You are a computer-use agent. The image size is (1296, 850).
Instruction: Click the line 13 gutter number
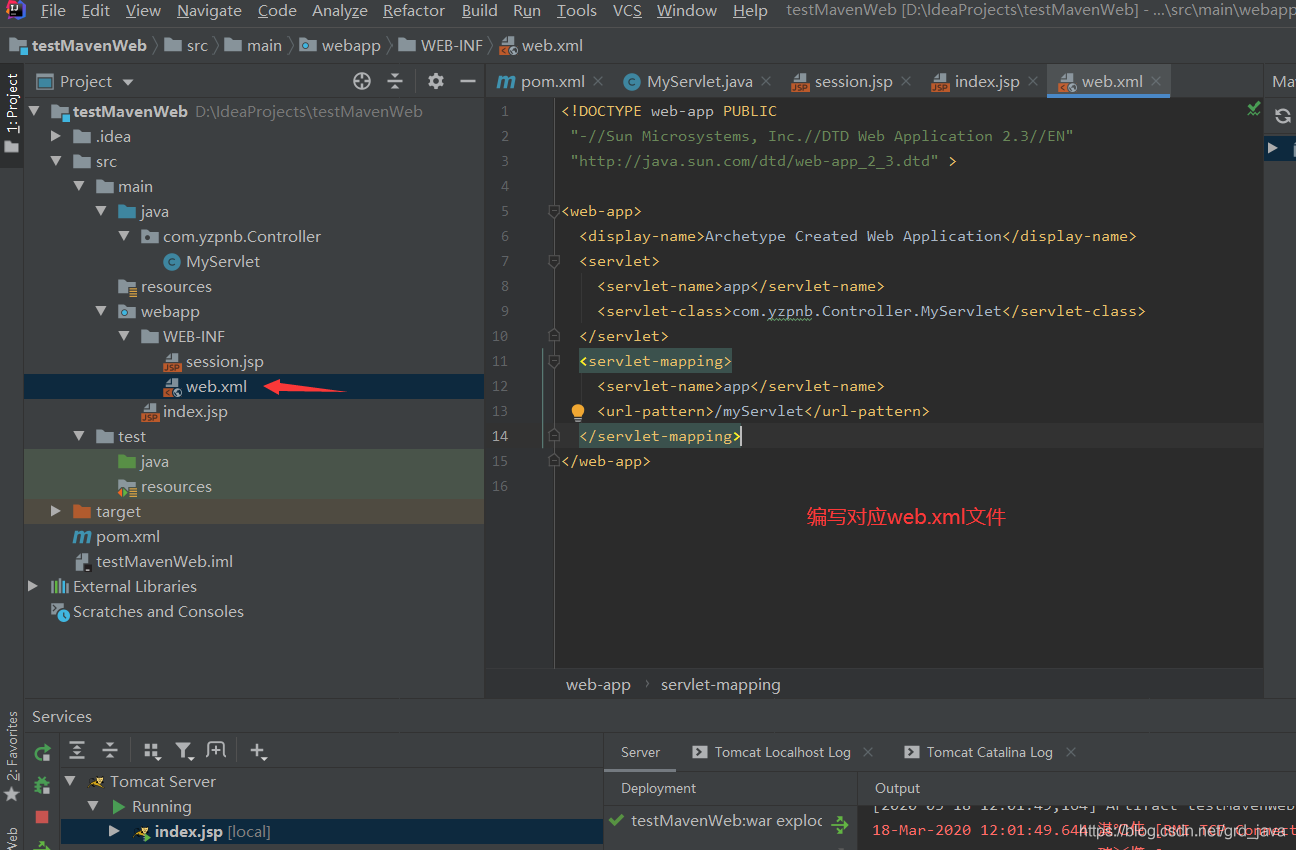(x=500, y=411)
